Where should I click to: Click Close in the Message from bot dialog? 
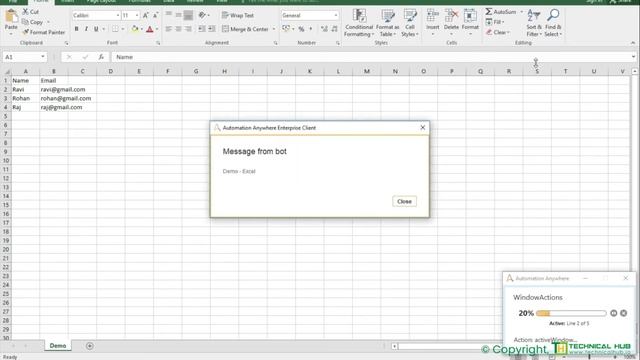point(404,201)
